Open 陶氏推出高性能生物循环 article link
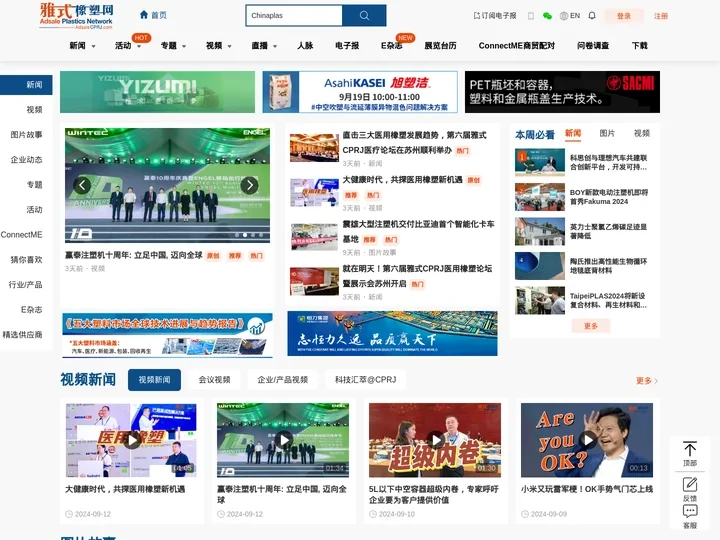 click(x=608, y=266)
